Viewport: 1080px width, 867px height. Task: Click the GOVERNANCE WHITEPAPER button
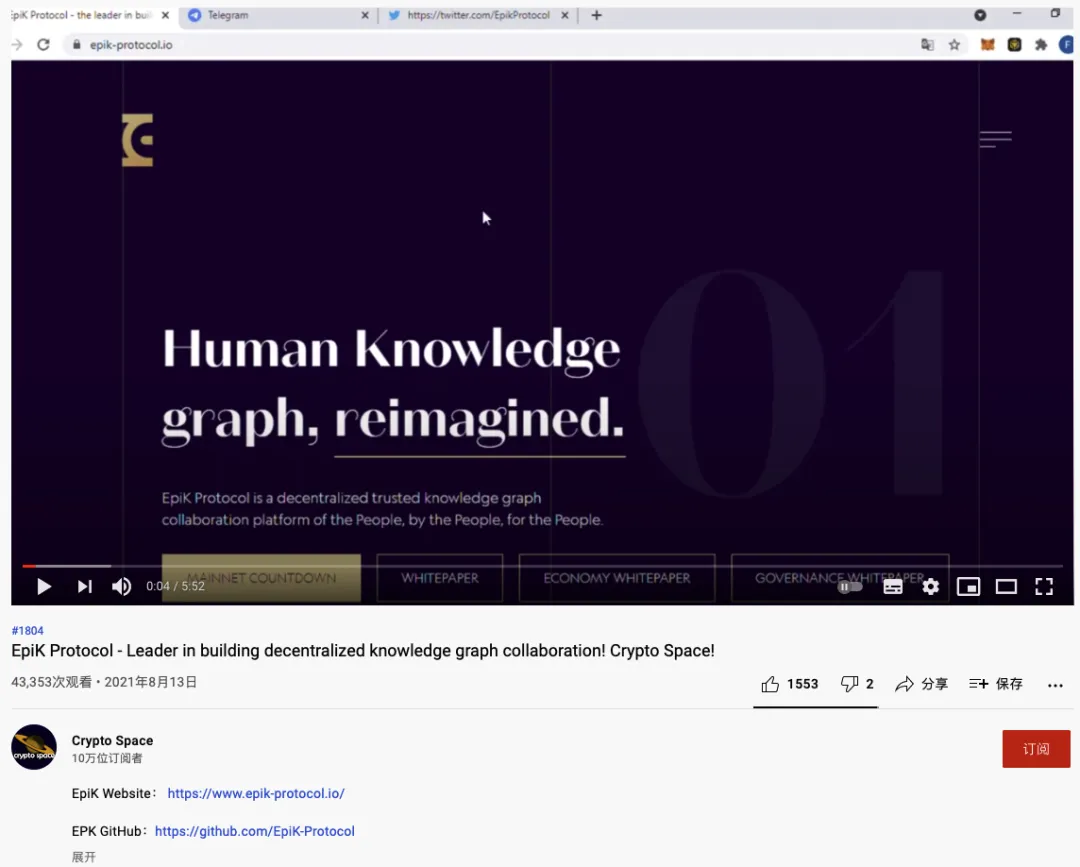tap(840, 578)
